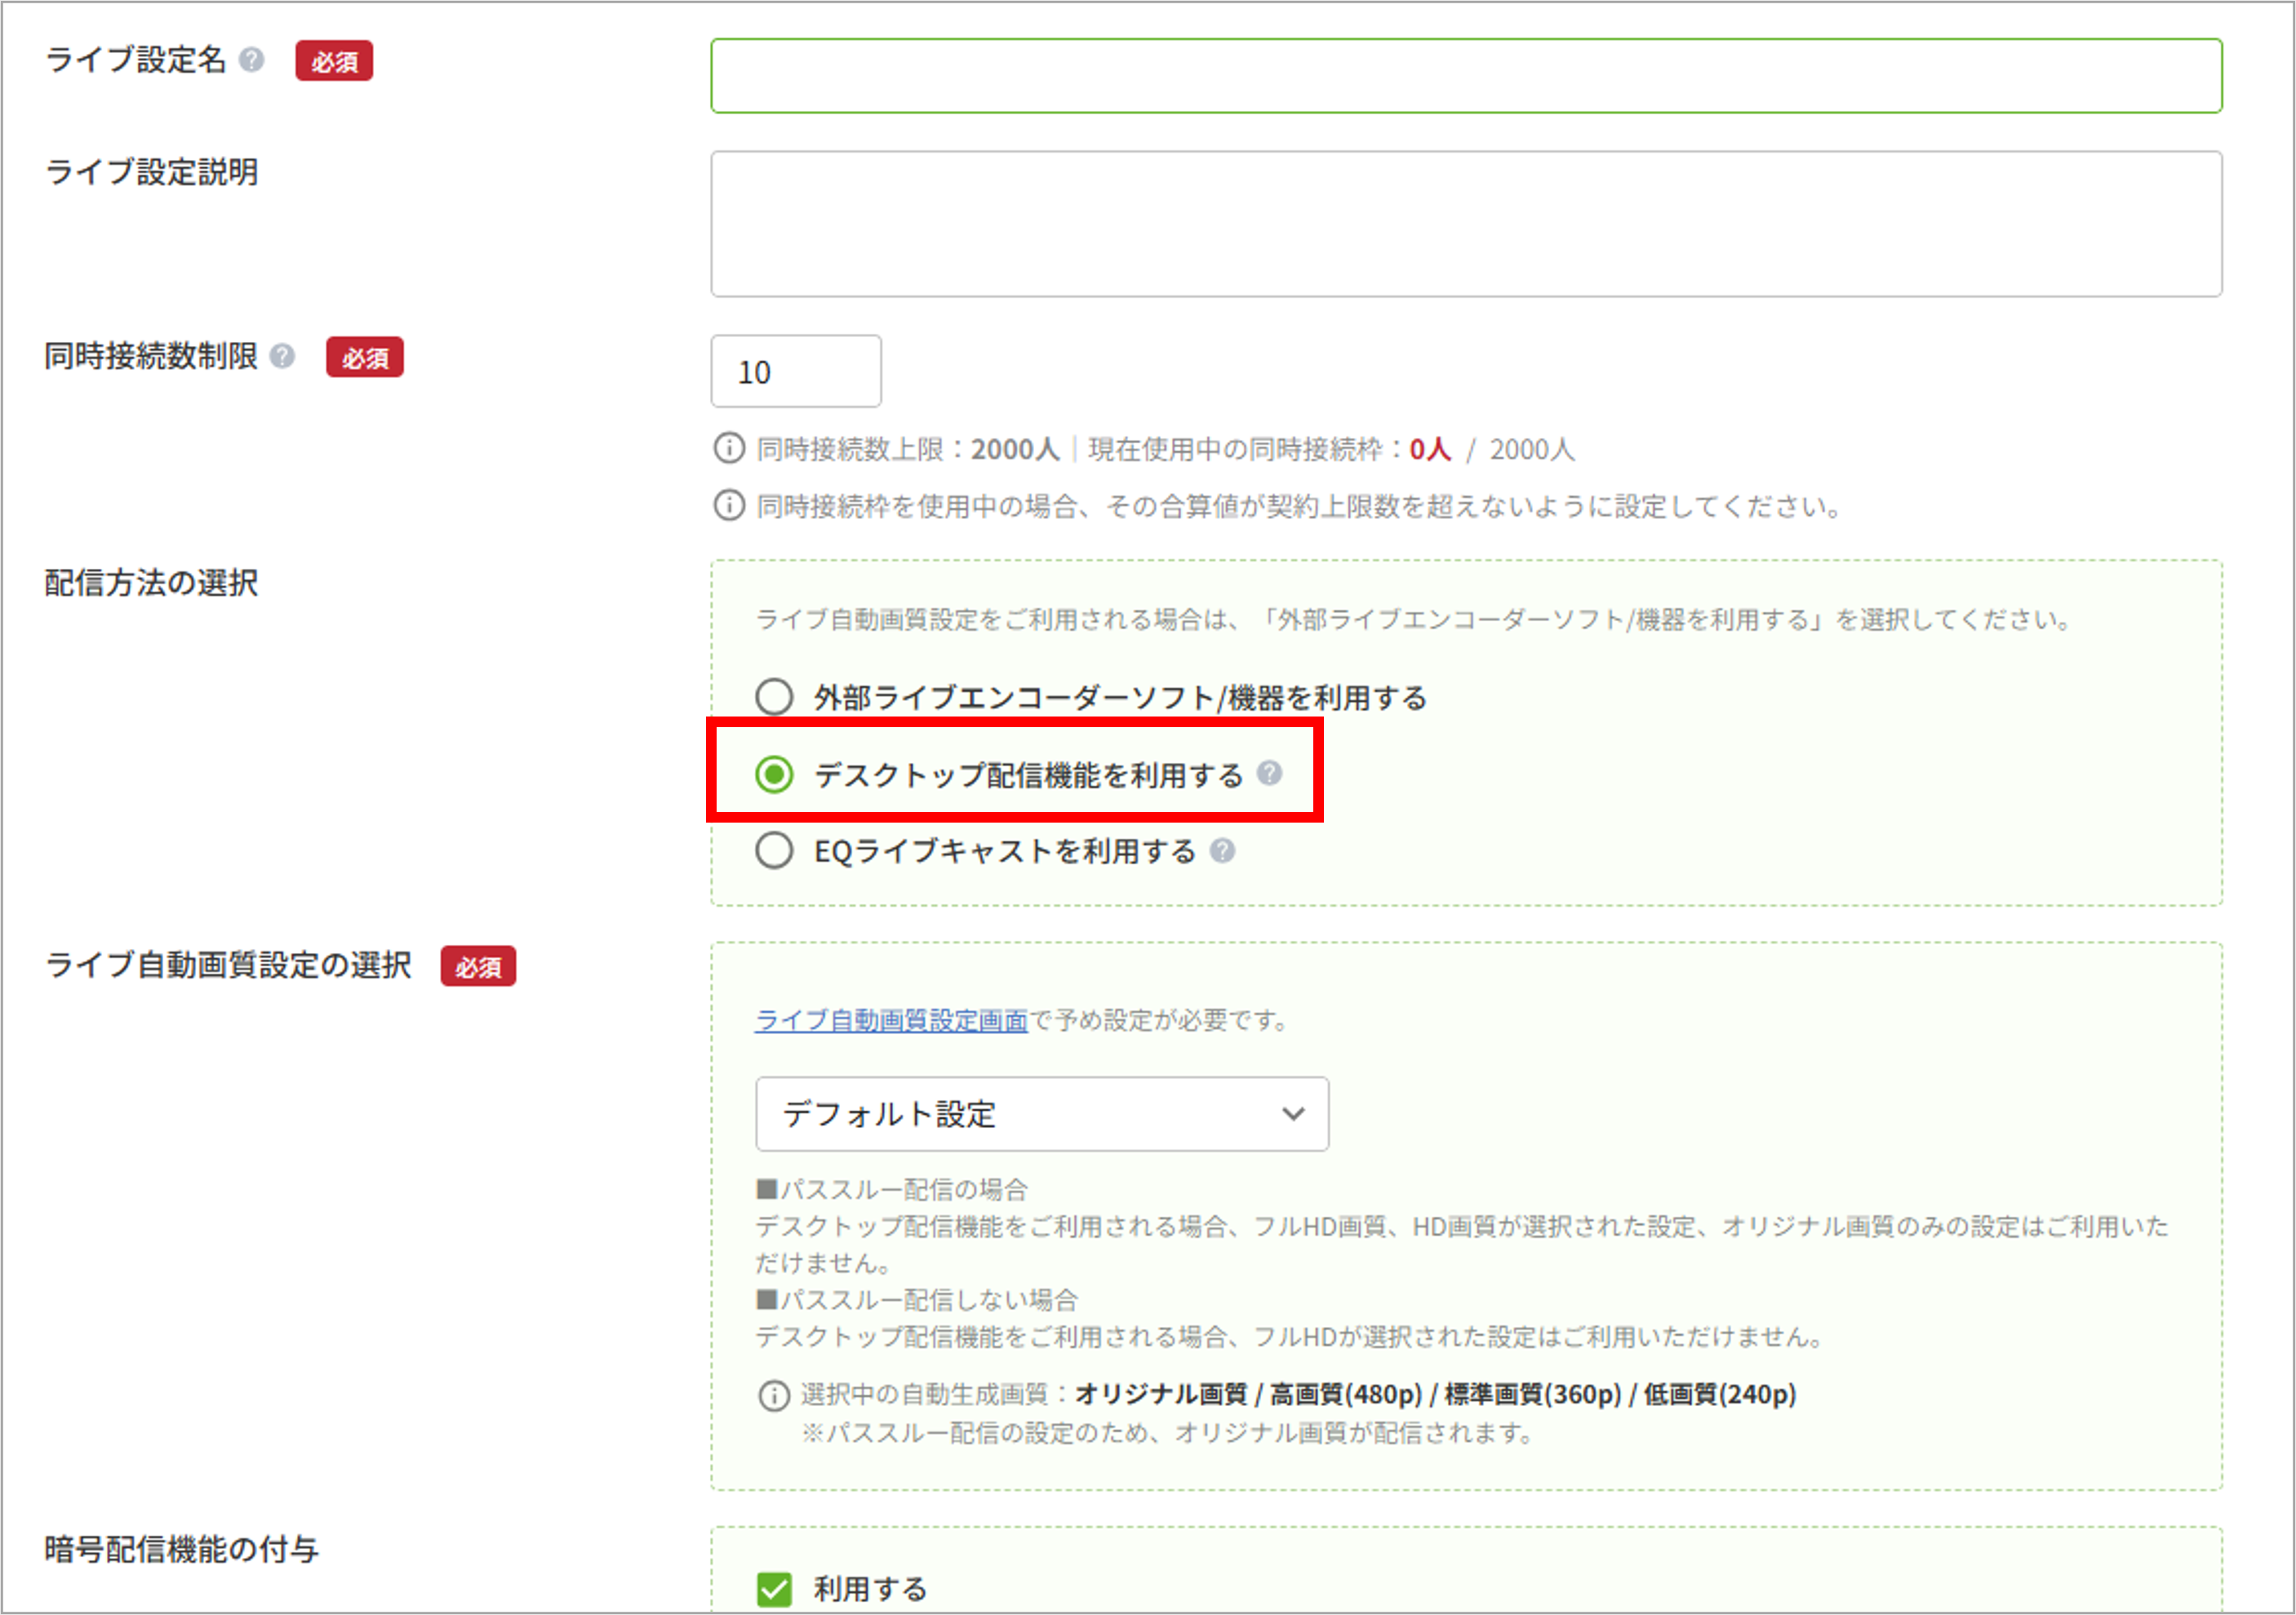Click the red 0人 usage count
Image resolution: width=2296 pixels, height=1615 pixels.
click(x=1430, y=449)
